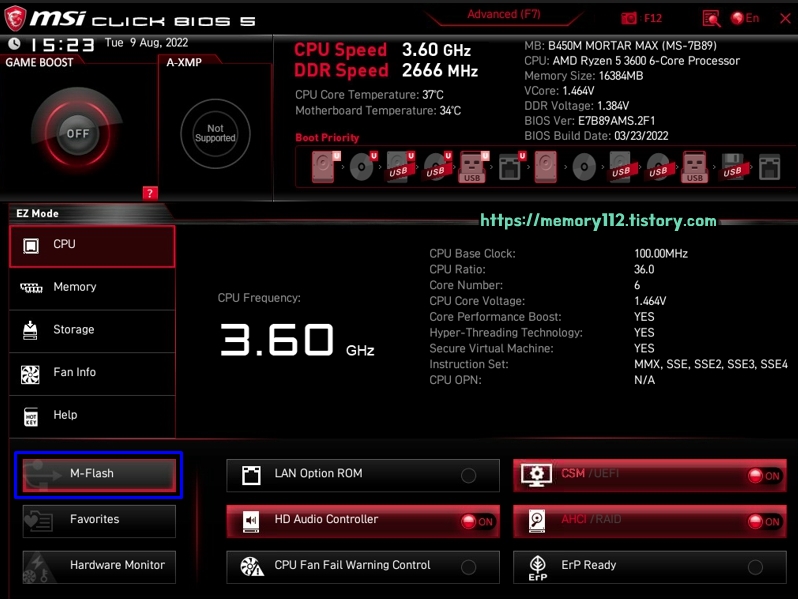Select the legacy USB key boot icon
This screenshot has width=798, height=599.
[x=695, y=166]
